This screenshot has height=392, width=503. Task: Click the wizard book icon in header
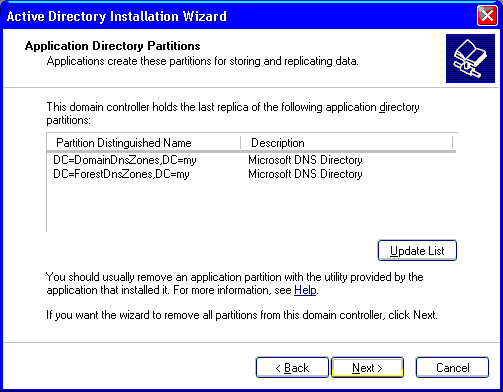click(x=470, y=58)
